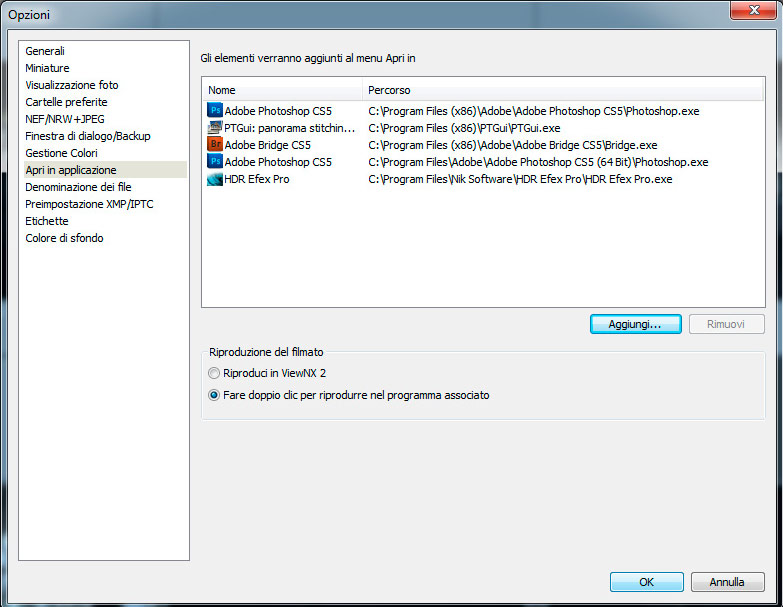The height and width of the screenshot is (607, 783).
Task: Sort the list by the Percorso column header
Action: (563, 90)
